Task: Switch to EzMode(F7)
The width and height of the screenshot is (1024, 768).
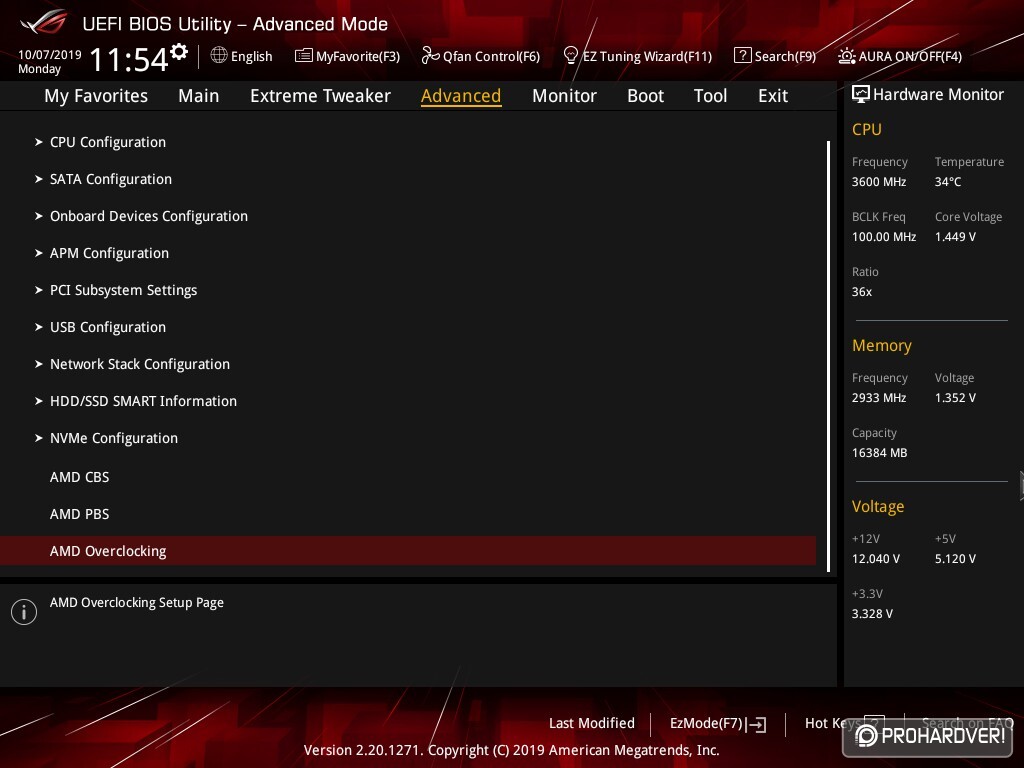Action: click(x=706, y=724)
